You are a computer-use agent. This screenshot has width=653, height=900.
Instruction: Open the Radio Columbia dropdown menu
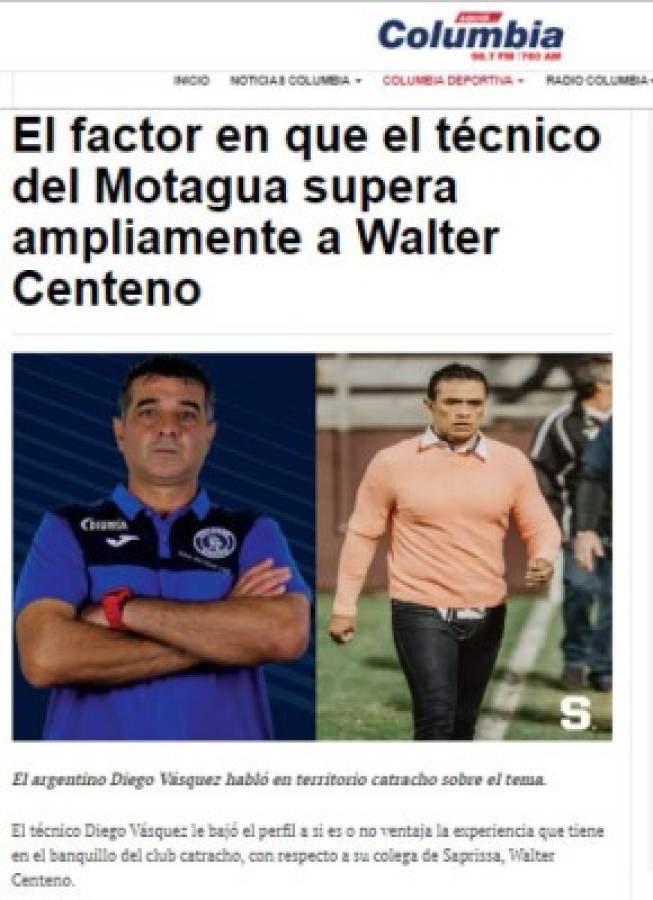pyautogui.click(x=598, y=80)
